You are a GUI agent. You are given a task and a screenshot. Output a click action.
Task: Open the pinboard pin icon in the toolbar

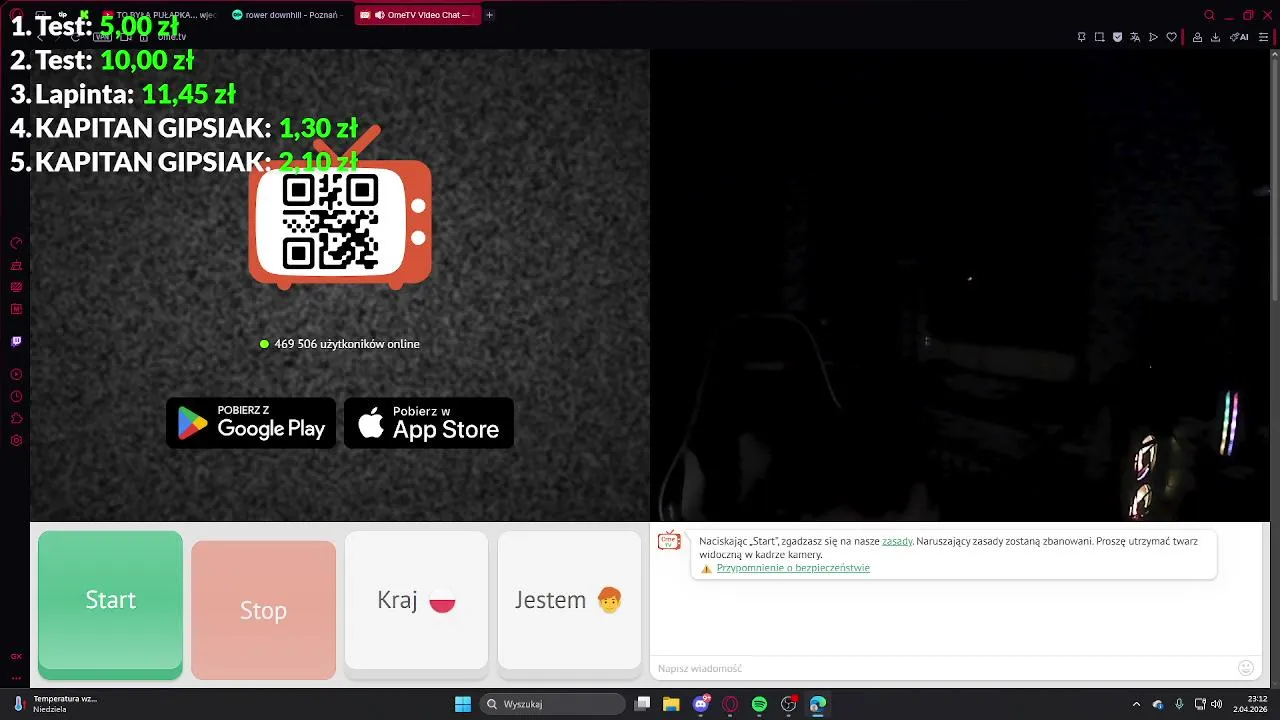coord(1081,37)
